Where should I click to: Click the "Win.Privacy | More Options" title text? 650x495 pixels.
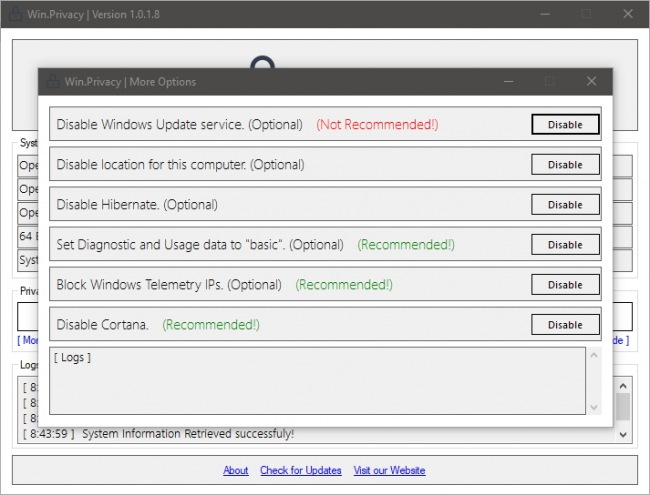click(130, 82)
